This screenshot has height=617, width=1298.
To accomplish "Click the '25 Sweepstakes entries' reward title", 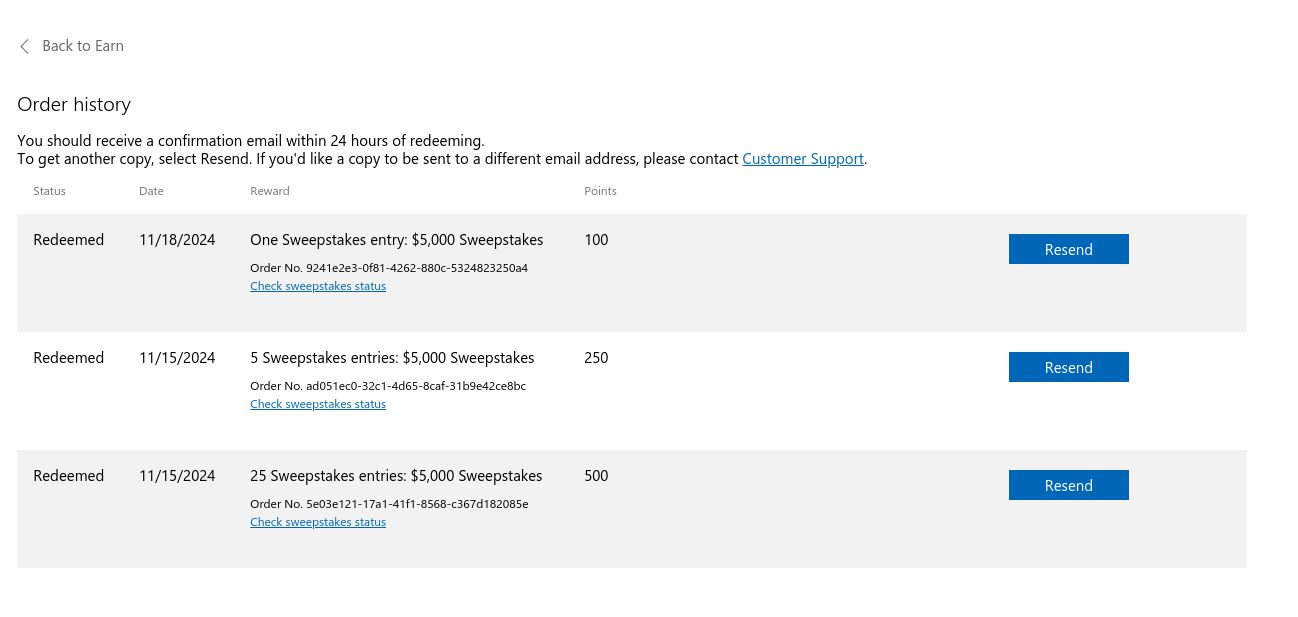I will pos(396,476).
